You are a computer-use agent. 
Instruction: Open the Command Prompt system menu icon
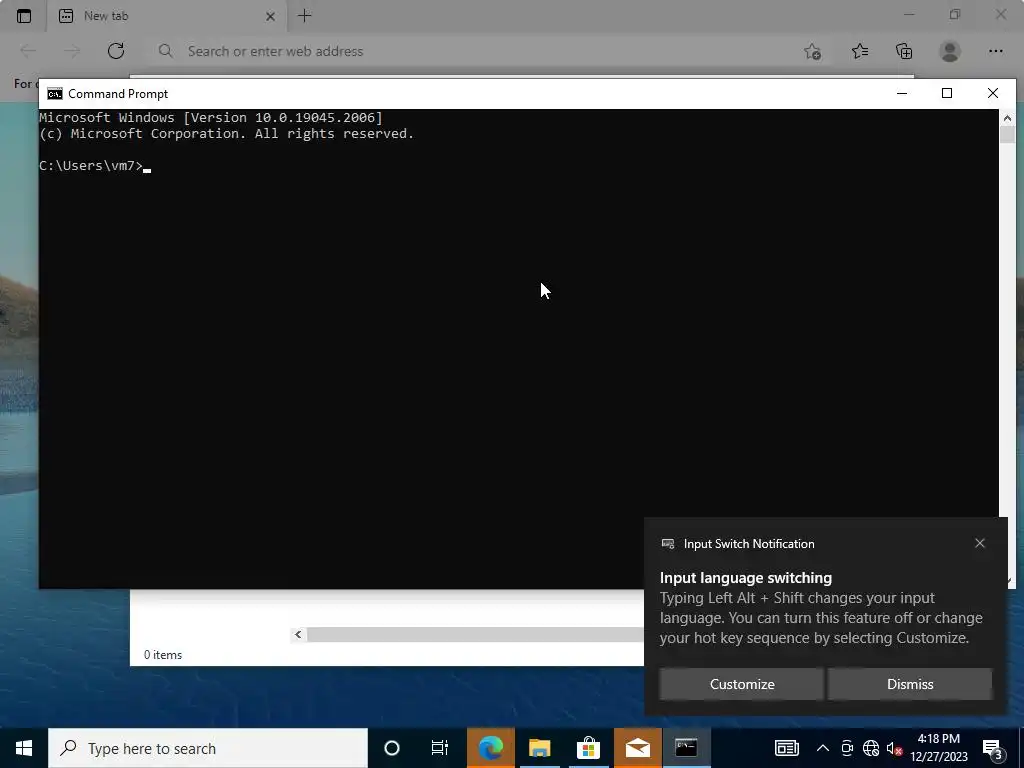pyautogui.click(x=55, y=94)
